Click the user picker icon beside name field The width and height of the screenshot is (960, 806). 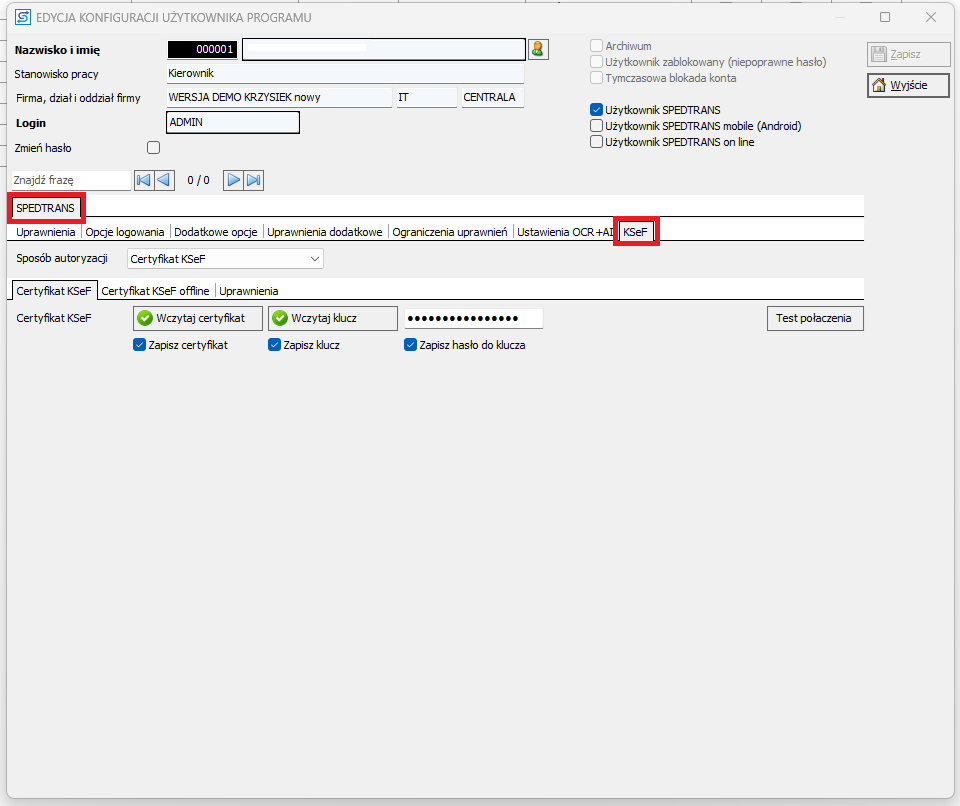point(538,49)
